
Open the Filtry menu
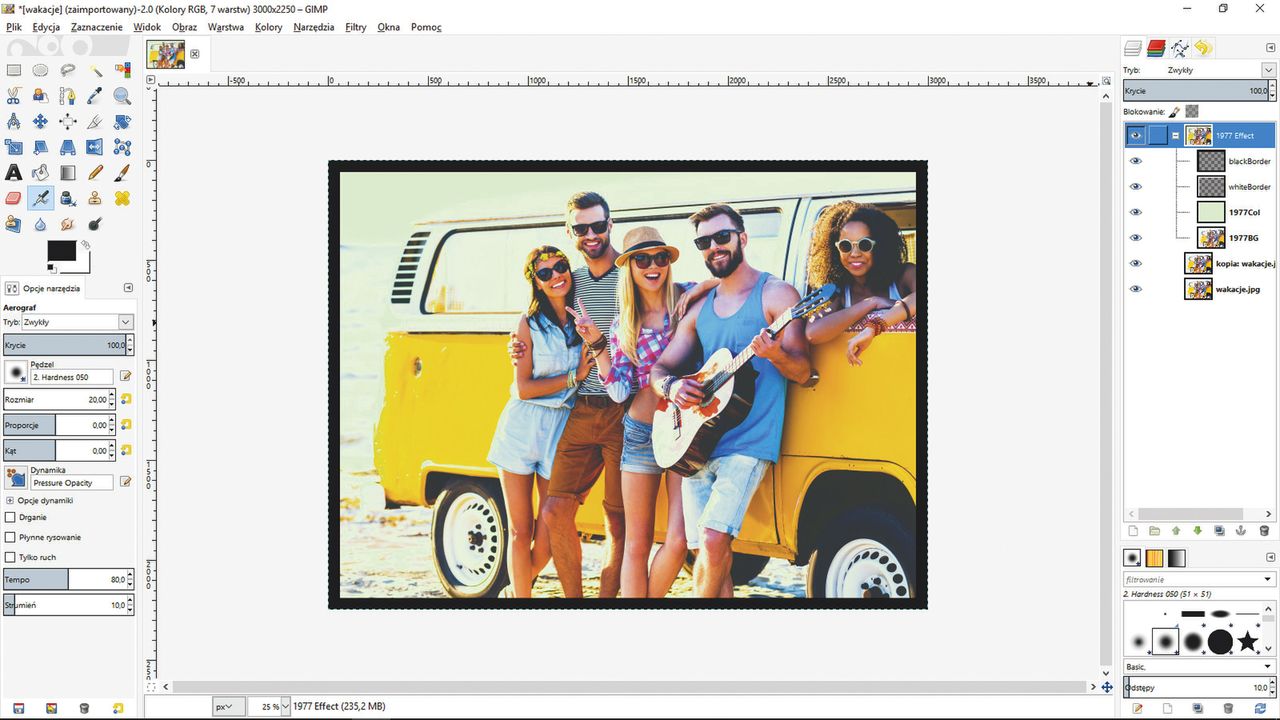[x=356, y=27]
